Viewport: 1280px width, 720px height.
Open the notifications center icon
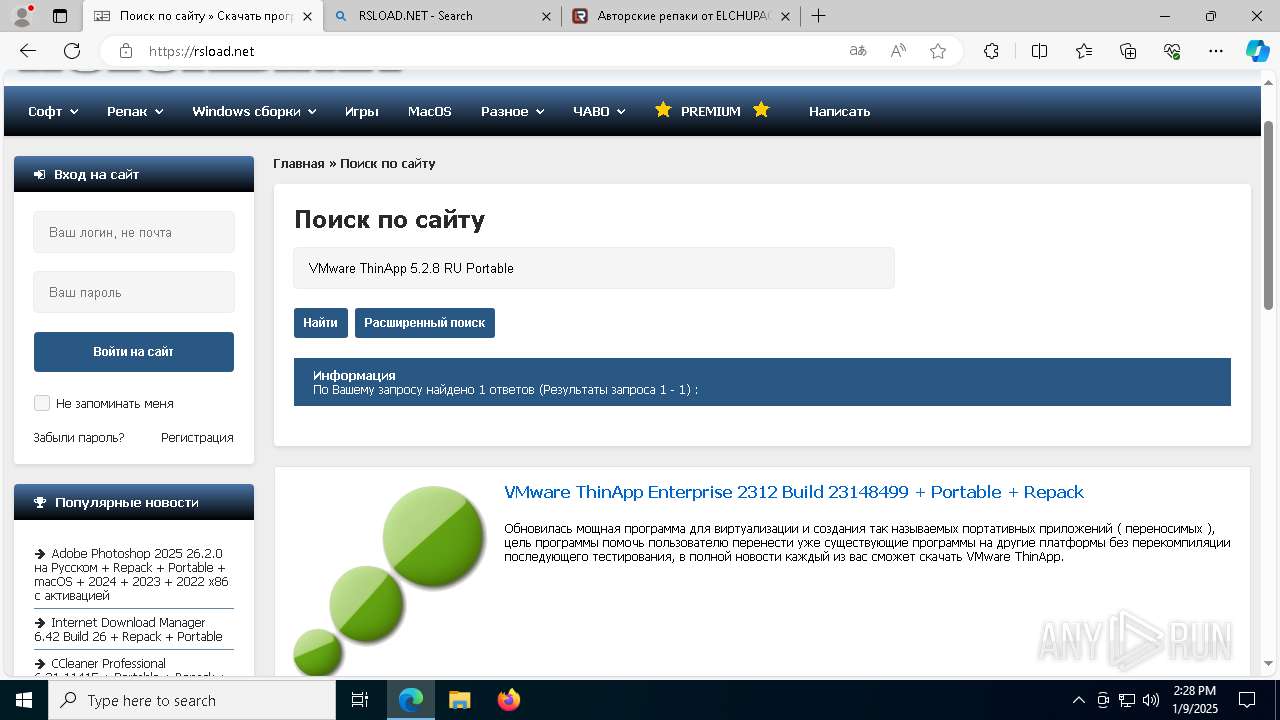click(x=1247, y=700)
